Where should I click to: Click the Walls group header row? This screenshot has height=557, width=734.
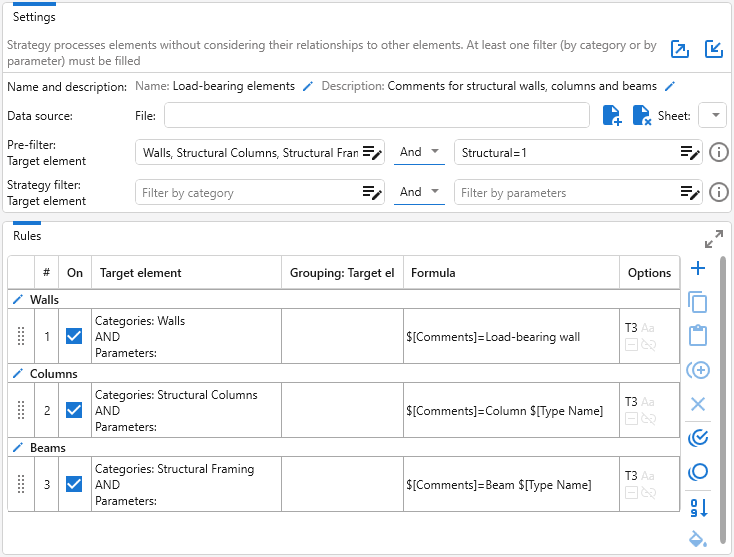tap(344, 300)
